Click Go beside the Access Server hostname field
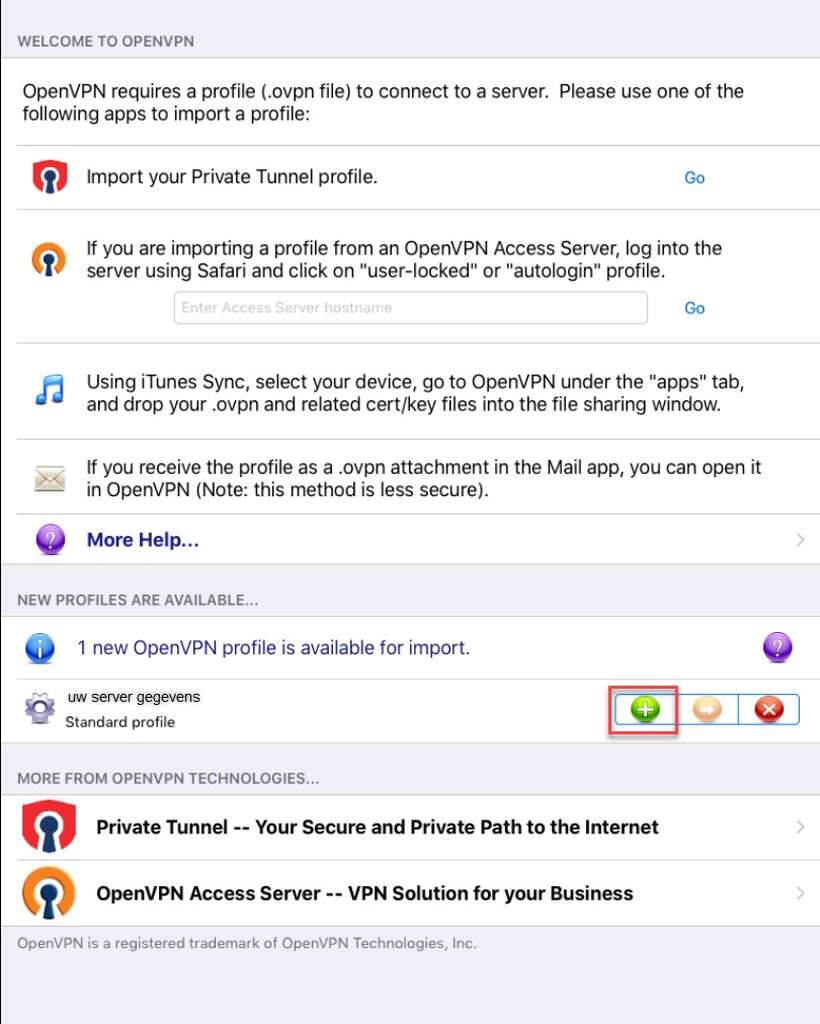 tap(694, 308)
